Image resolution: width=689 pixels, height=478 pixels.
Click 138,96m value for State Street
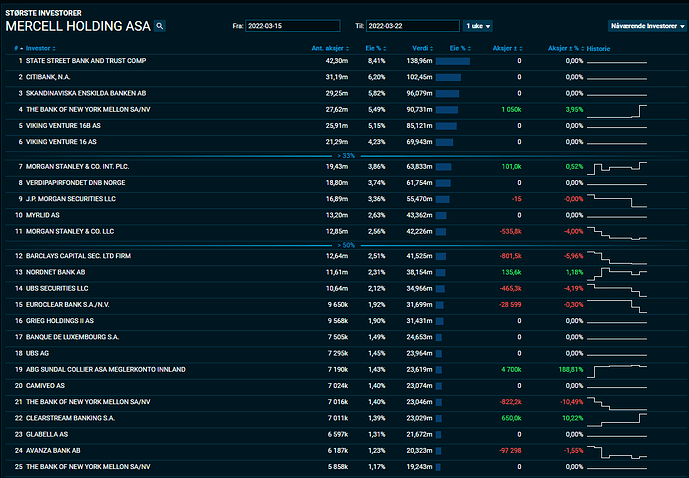[419, 61]
